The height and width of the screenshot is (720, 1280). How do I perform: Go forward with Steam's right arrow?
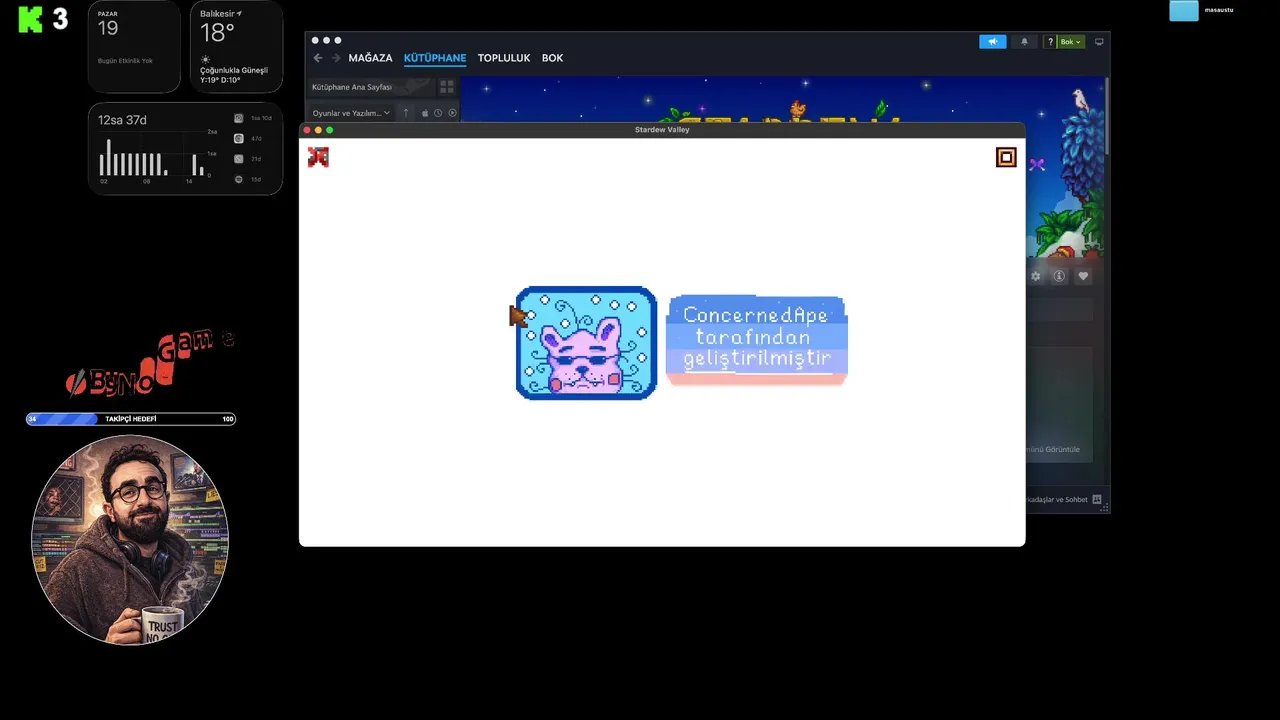click(336, 58)
